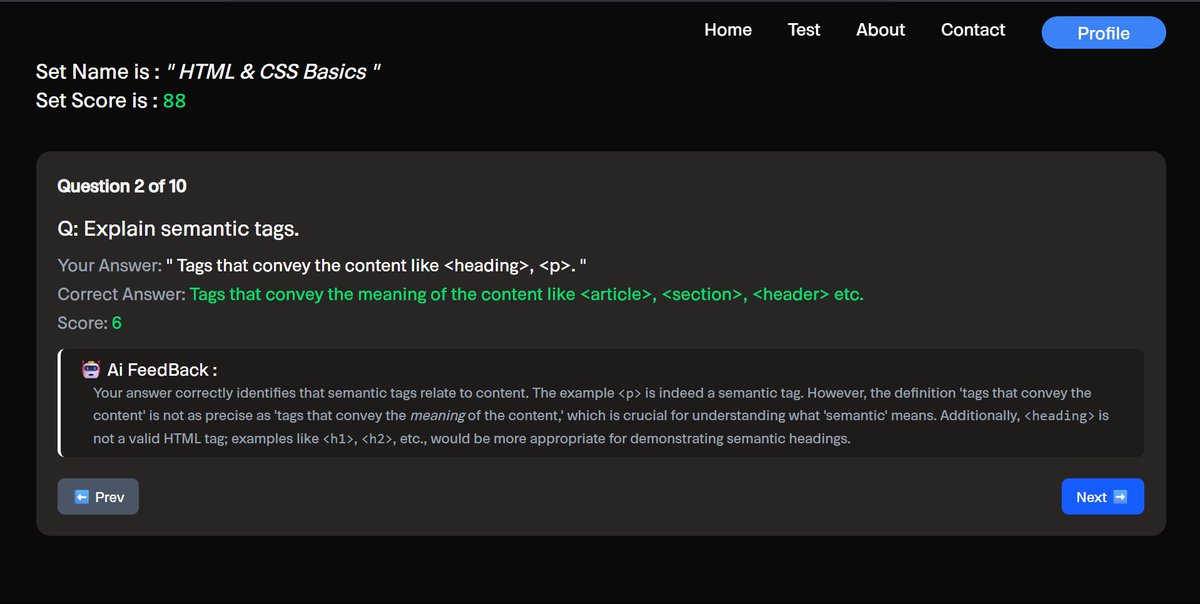
Task: Open the Home nav link
Action: [728, 30]
